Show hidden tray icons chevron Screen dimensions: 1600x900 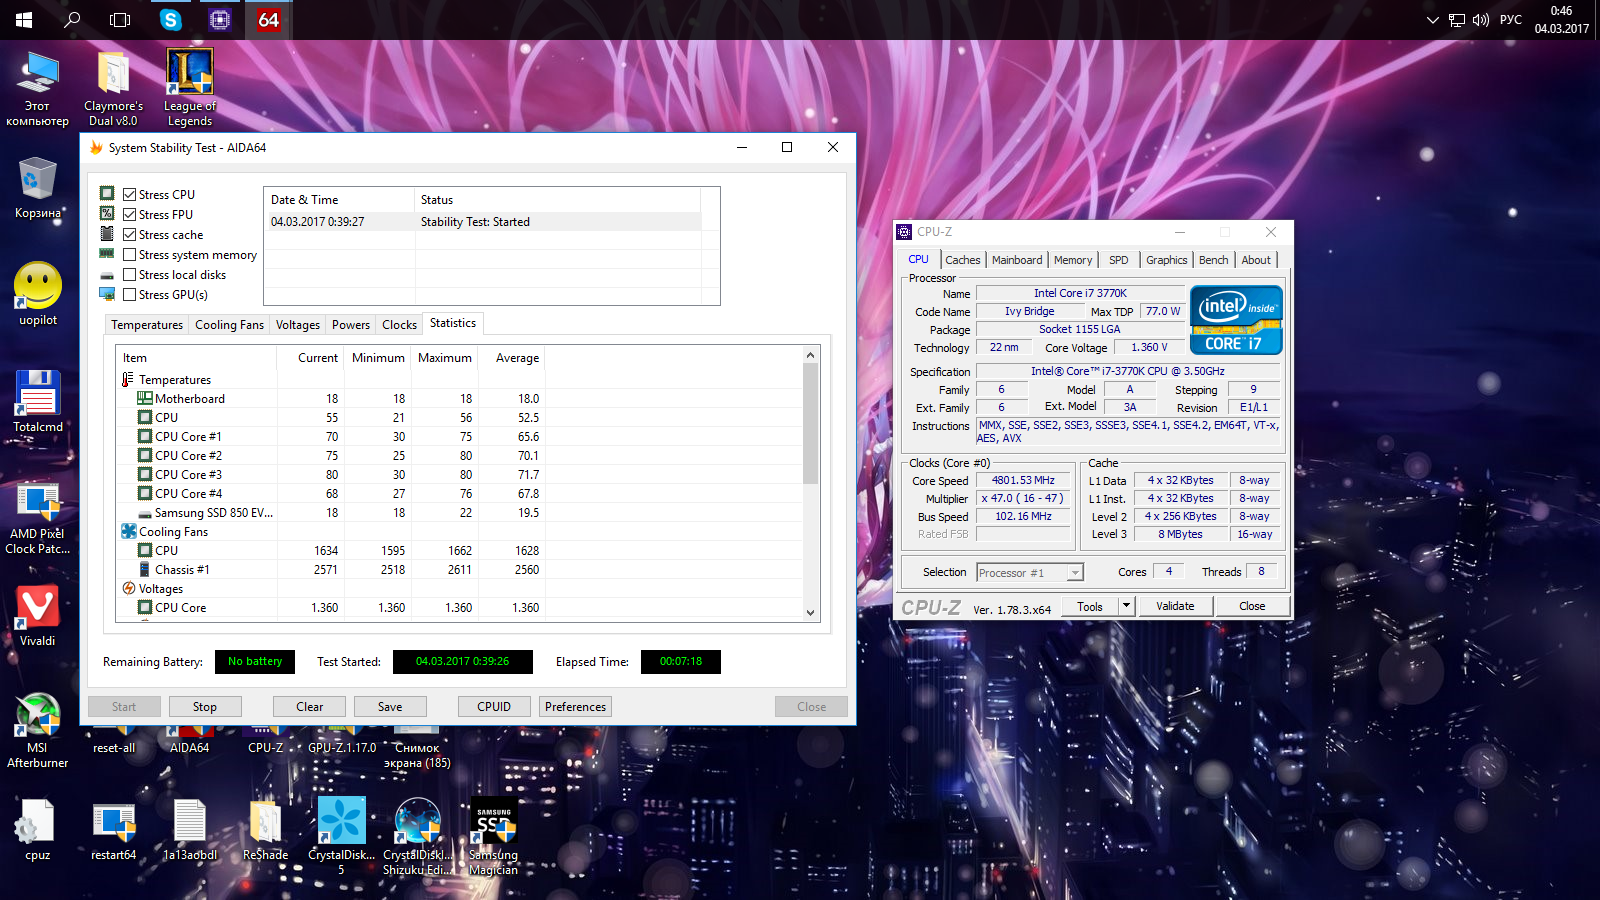click(1432, 20)
